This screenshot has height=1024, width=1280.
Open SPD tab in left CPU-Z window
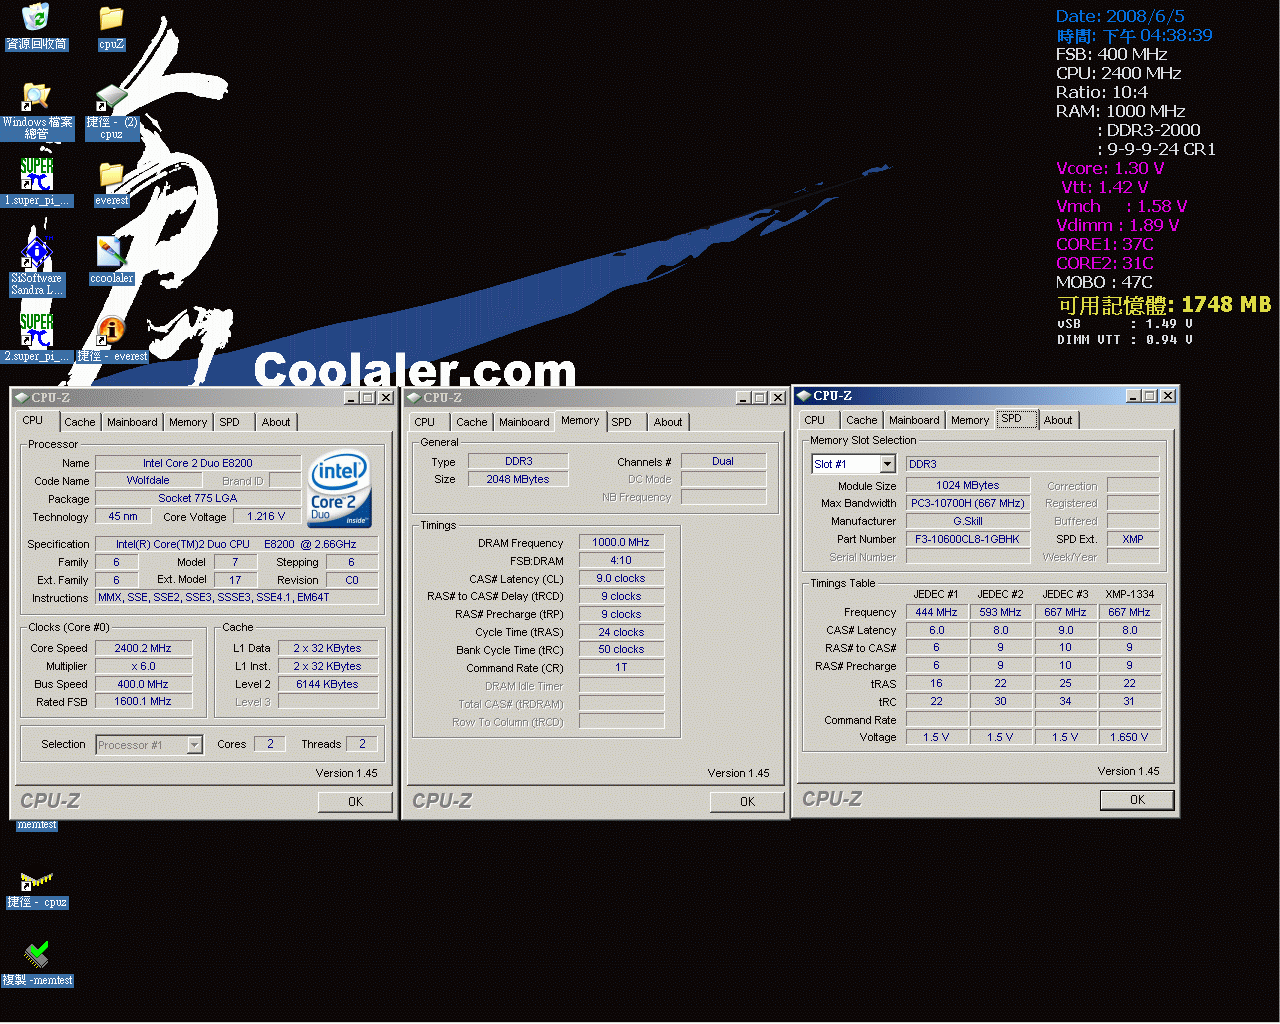229,422
